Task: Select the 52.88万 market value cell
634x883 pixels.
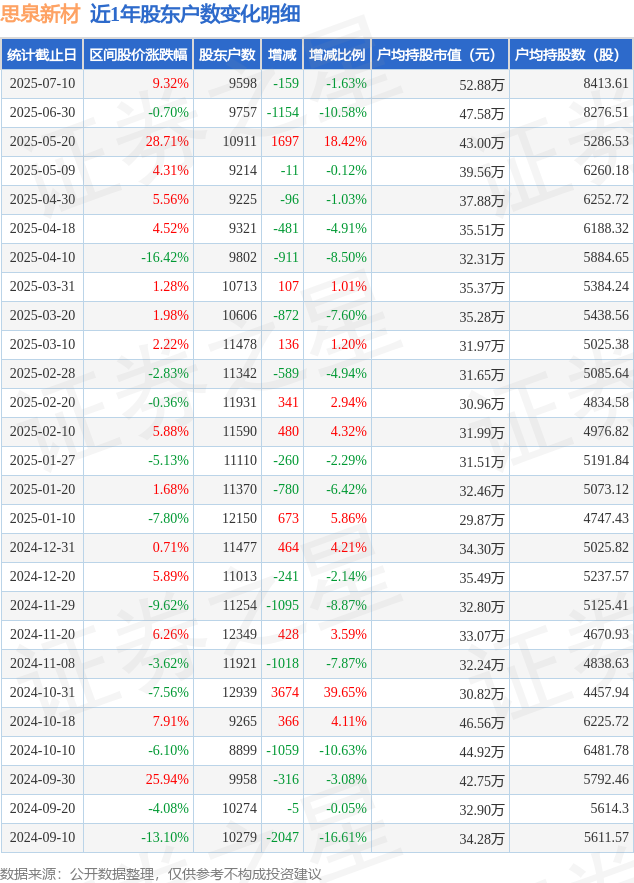Action: (x=481, y=85)
